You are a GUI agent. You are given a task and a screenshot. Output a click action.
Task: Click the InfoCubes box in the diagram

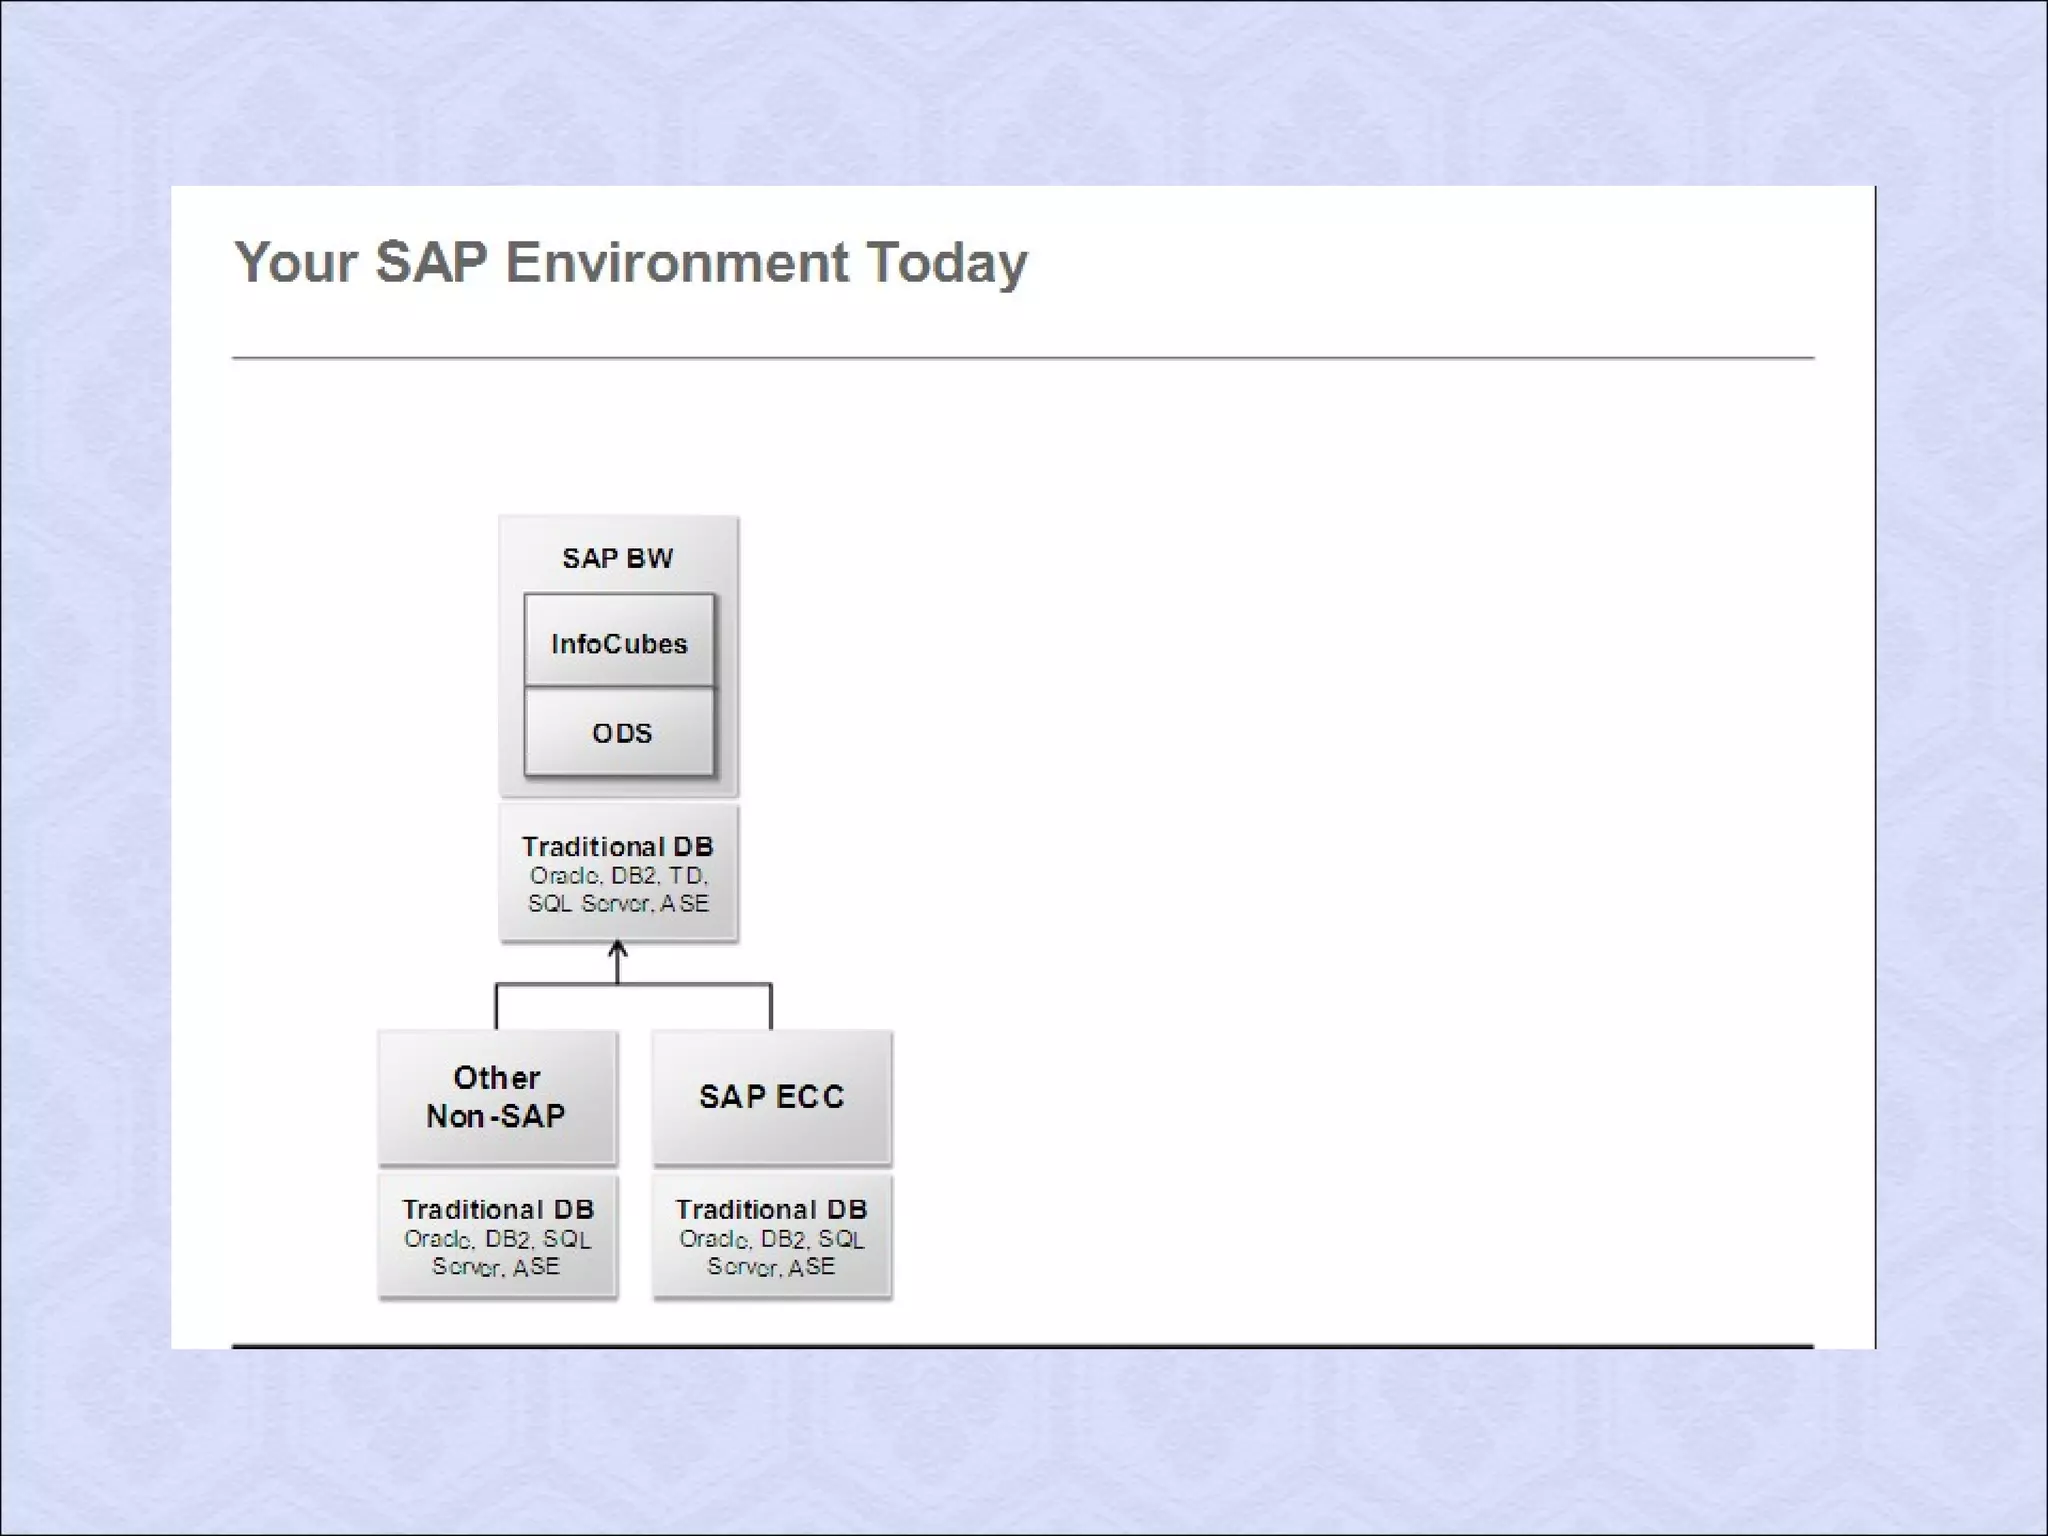click(x=619, y=642)
